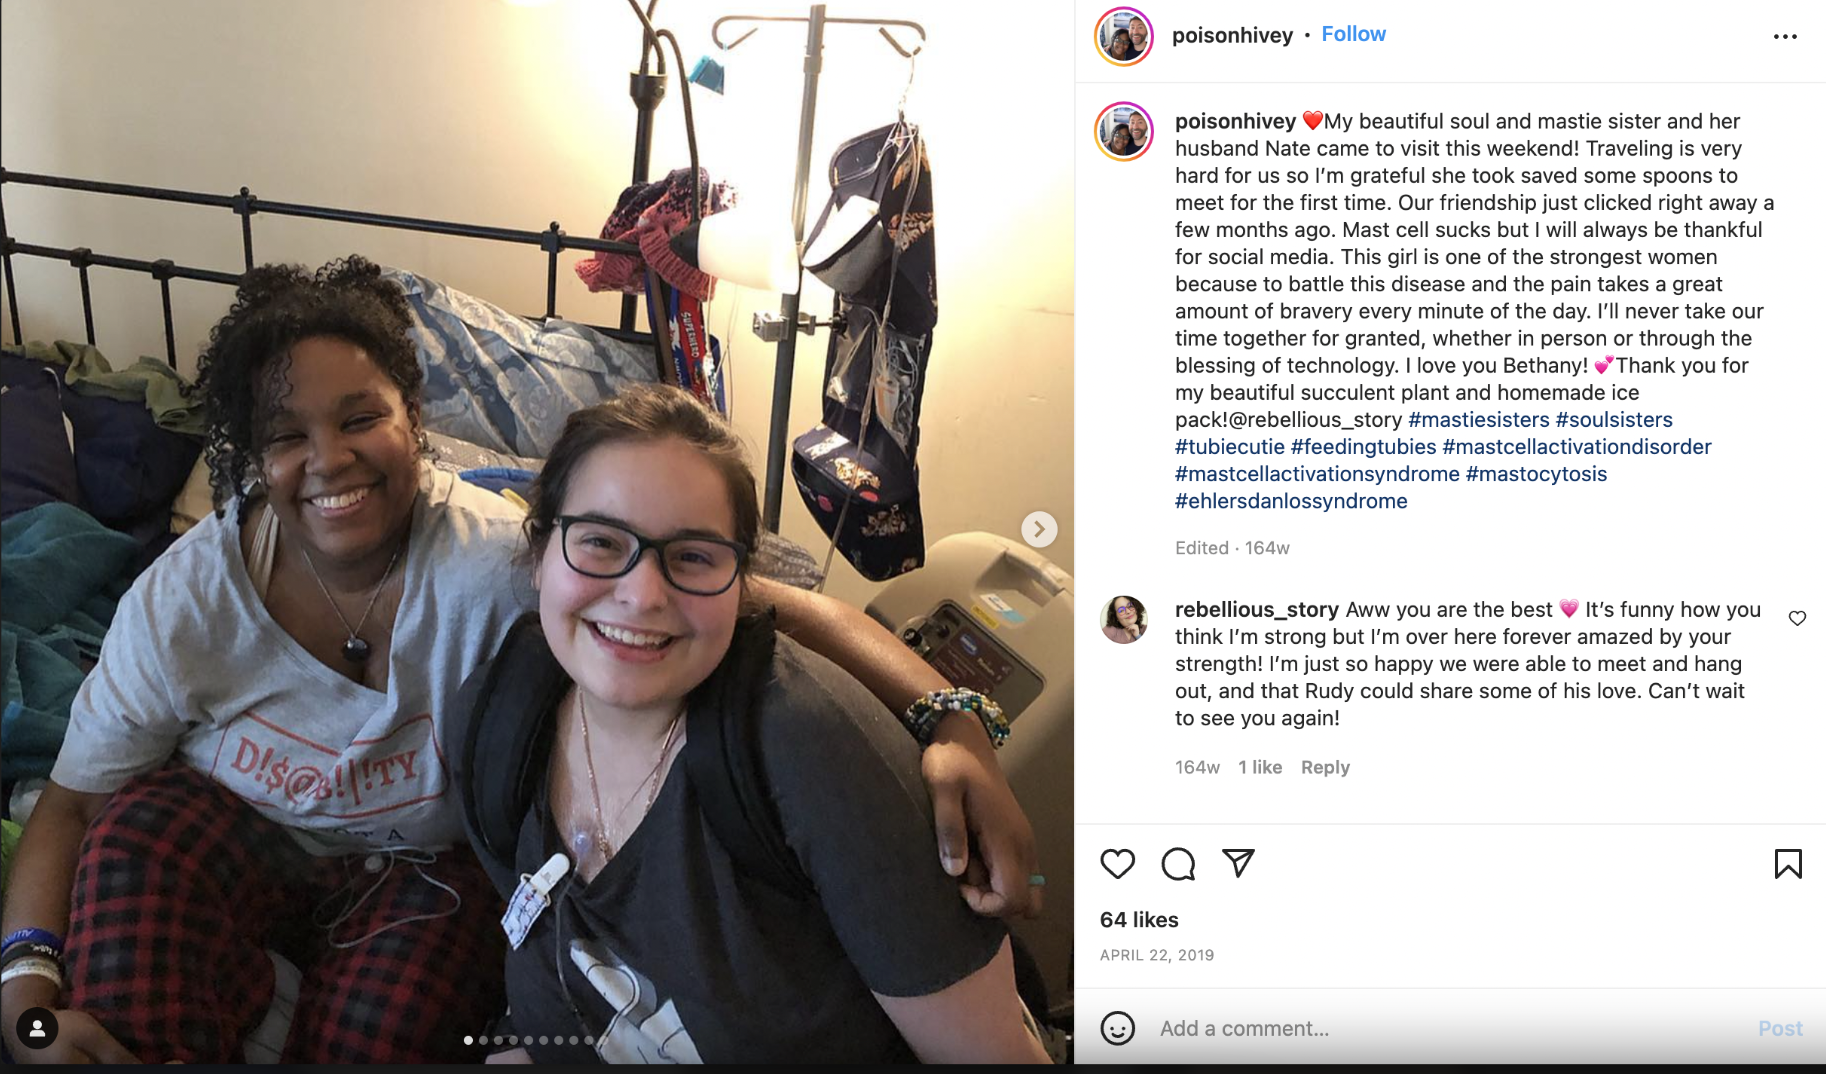
Task: Go to next photo with arrow chevron
Action: point(1039,529)
